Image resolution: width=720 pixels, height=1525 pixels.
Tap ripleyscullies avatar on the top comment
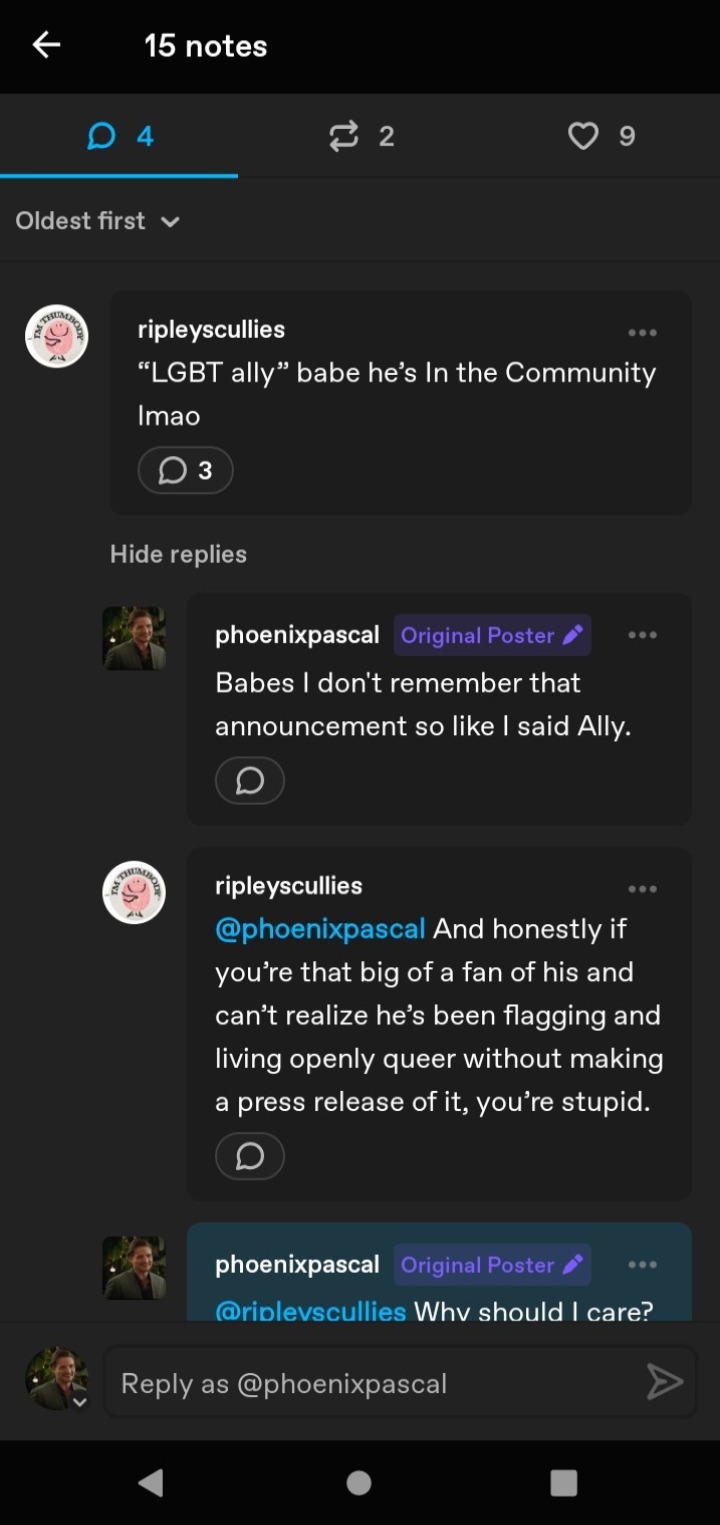click(x=57, y=336)
